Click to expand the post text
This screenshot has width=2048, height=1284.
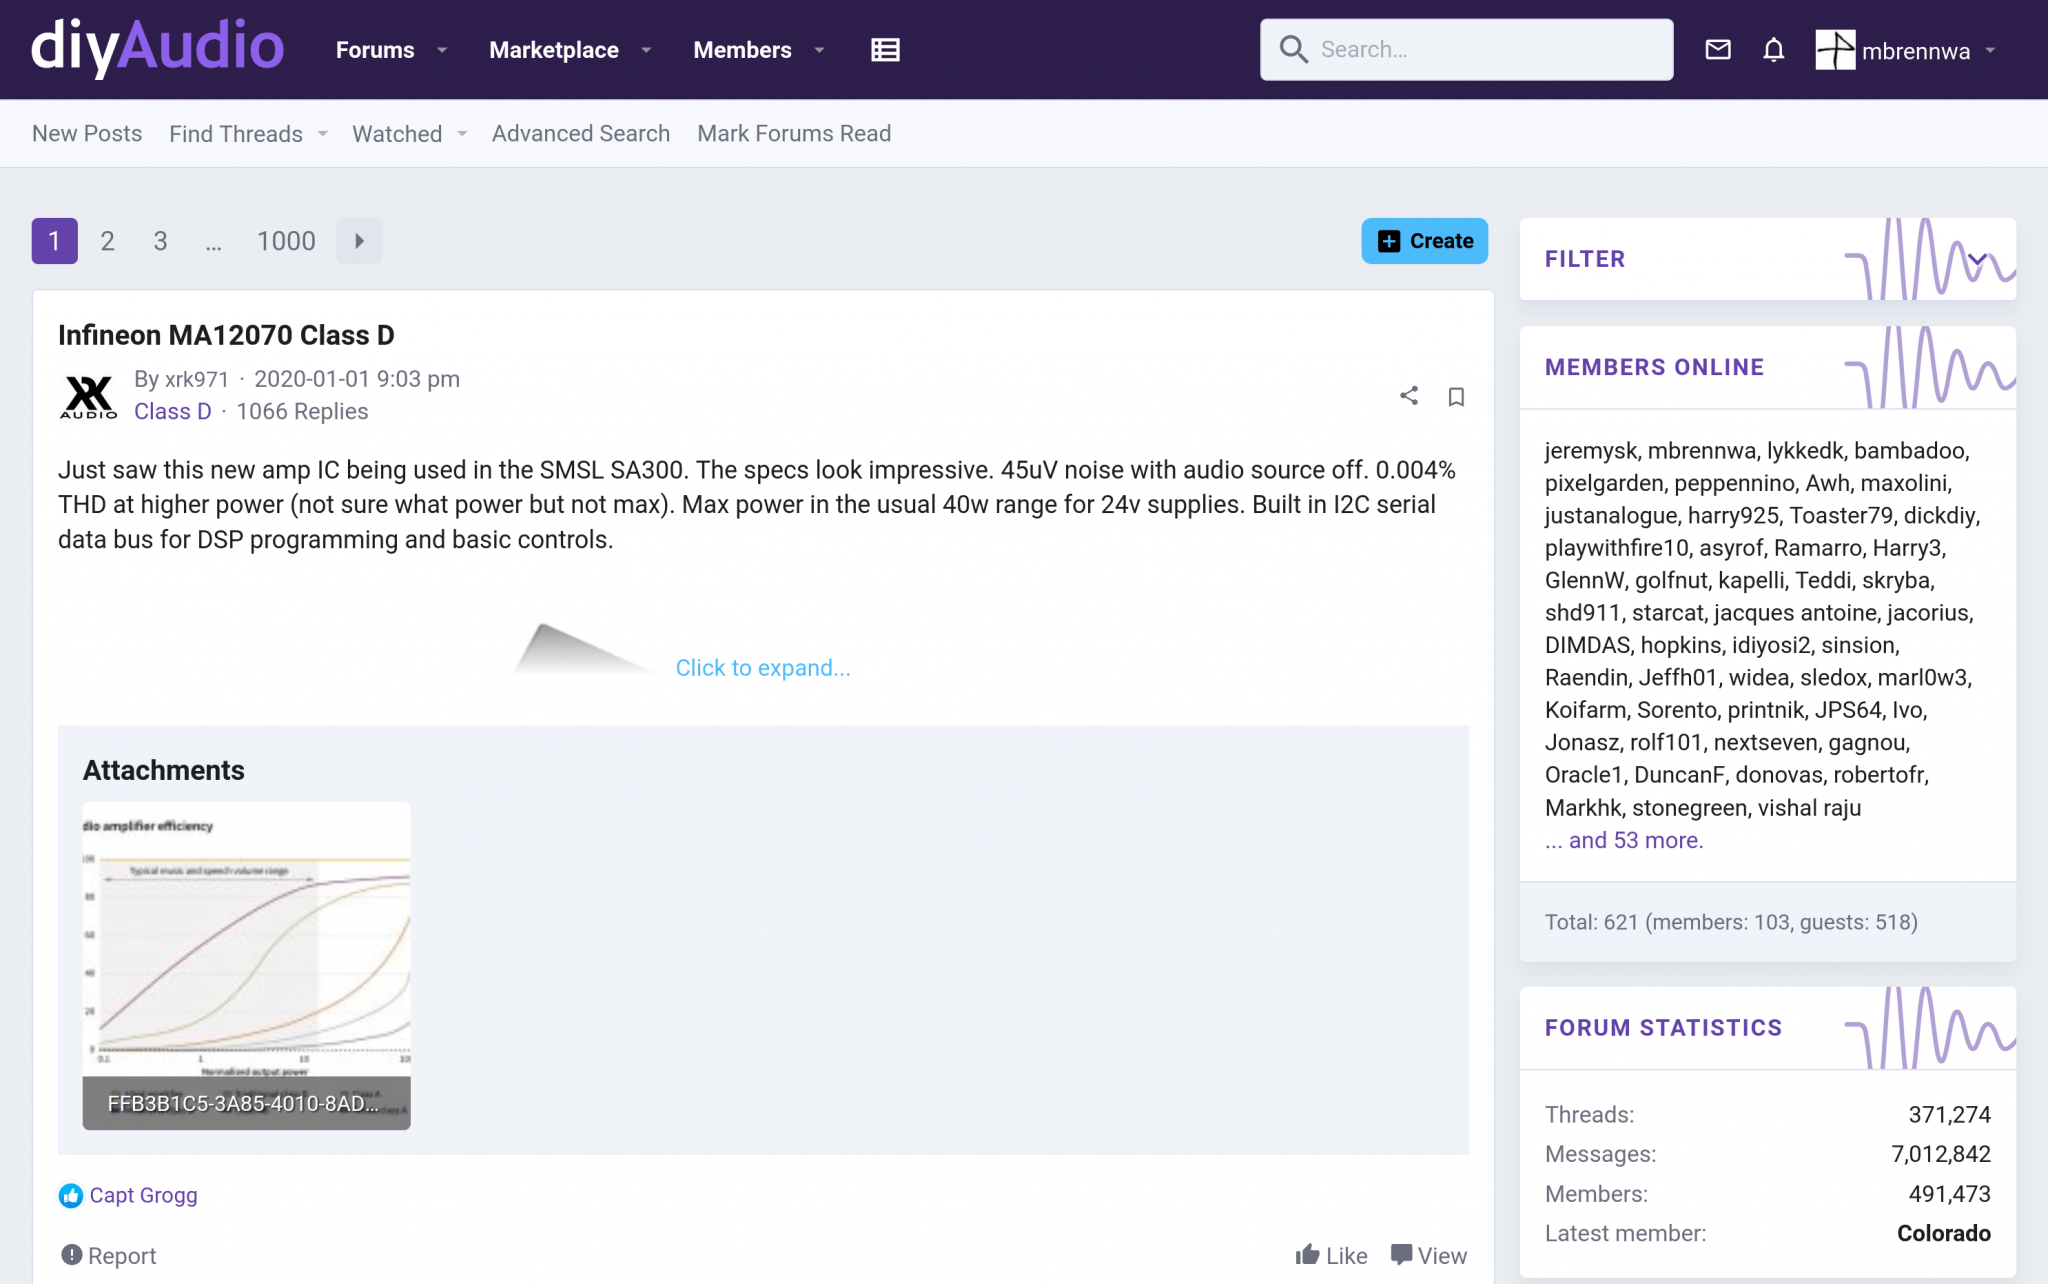763,667
